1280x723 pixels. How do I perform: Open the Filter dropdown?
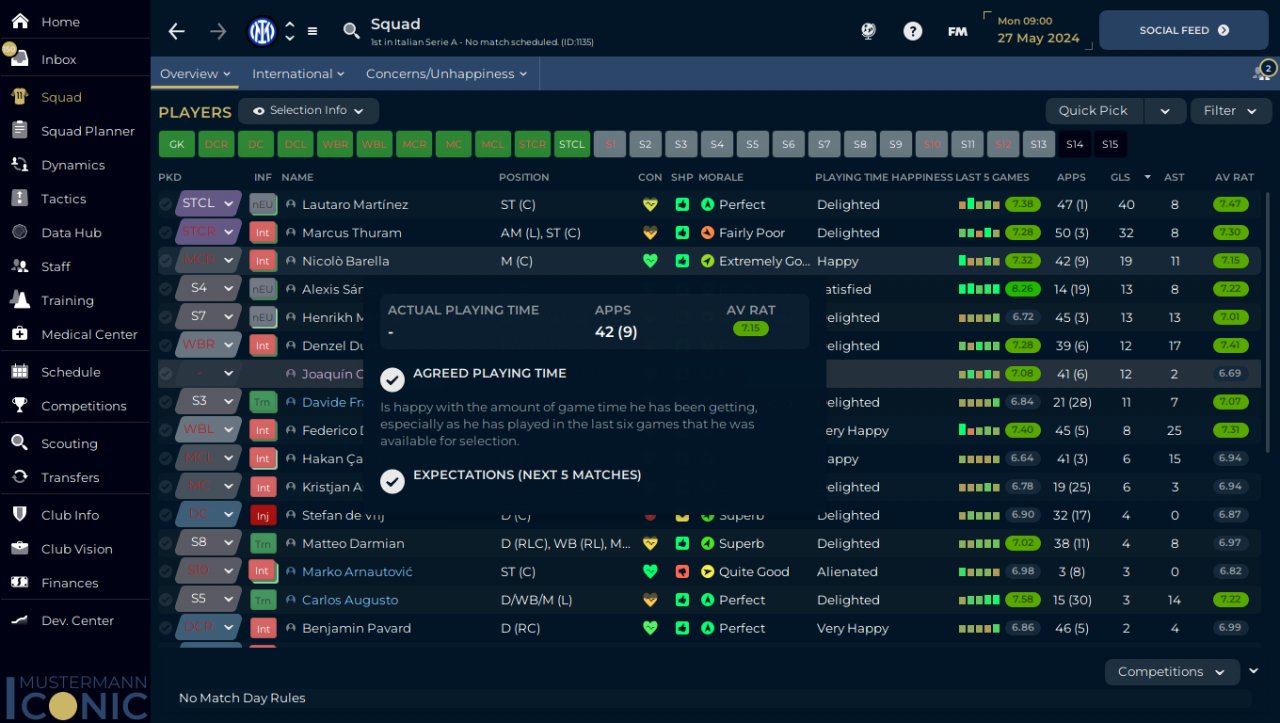1230,111
